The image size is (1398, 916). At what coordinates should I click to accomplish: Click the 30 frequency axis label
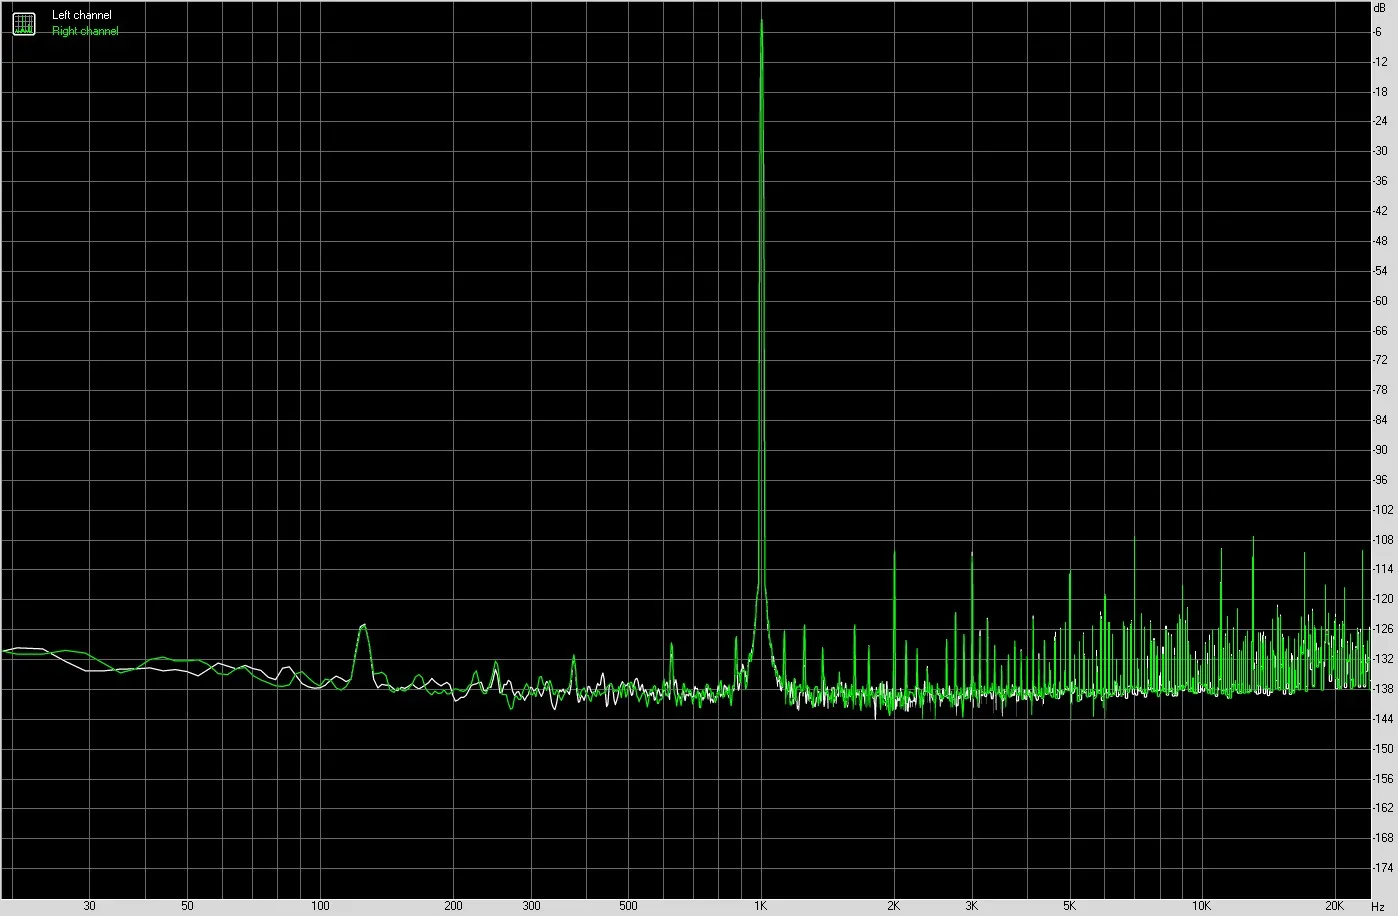coord(90,906)
